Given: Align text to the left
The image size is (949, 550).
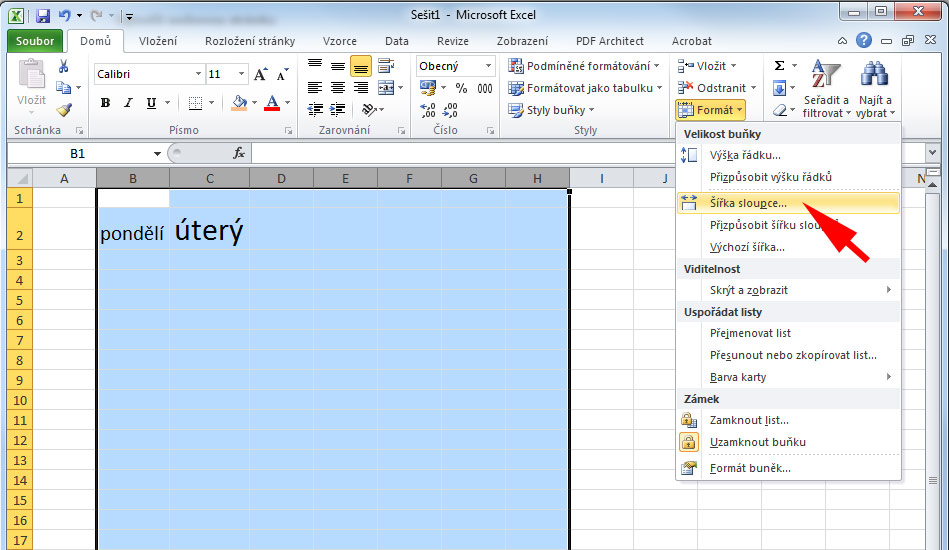Looking at the screenshot, I should click(315, 88).
